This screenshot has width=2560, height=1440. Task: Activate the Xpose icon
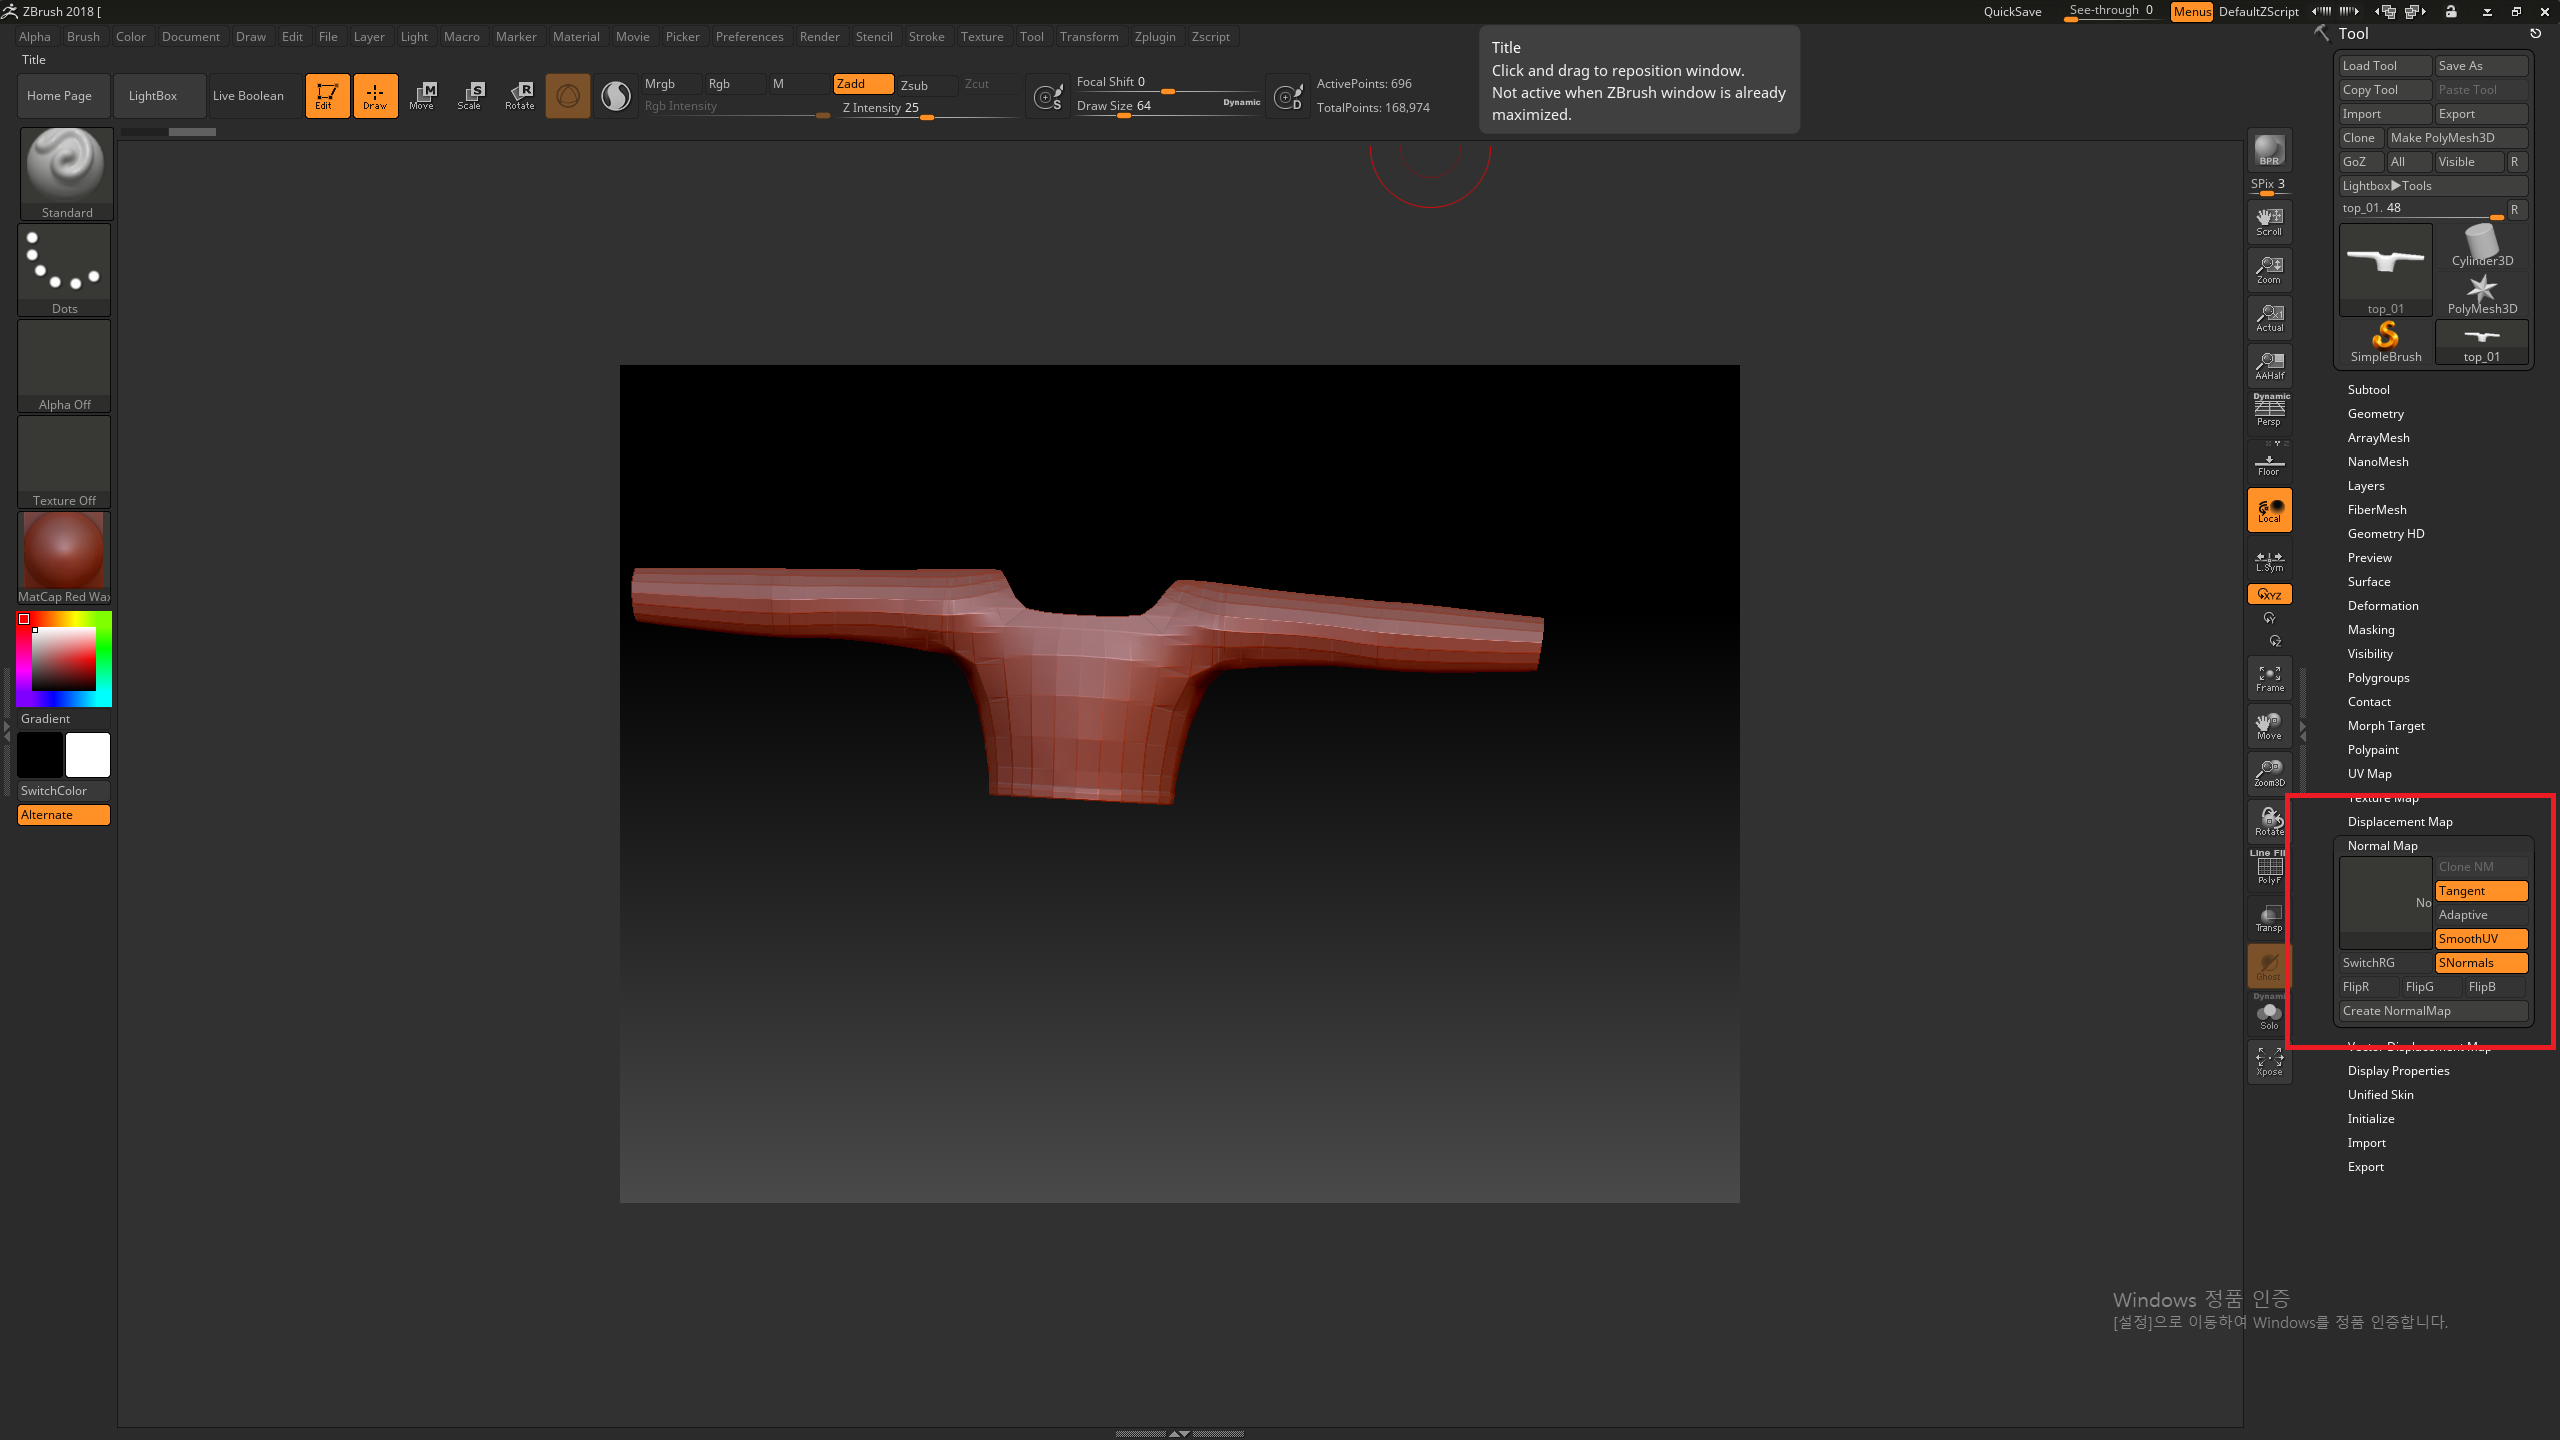2269,1061
